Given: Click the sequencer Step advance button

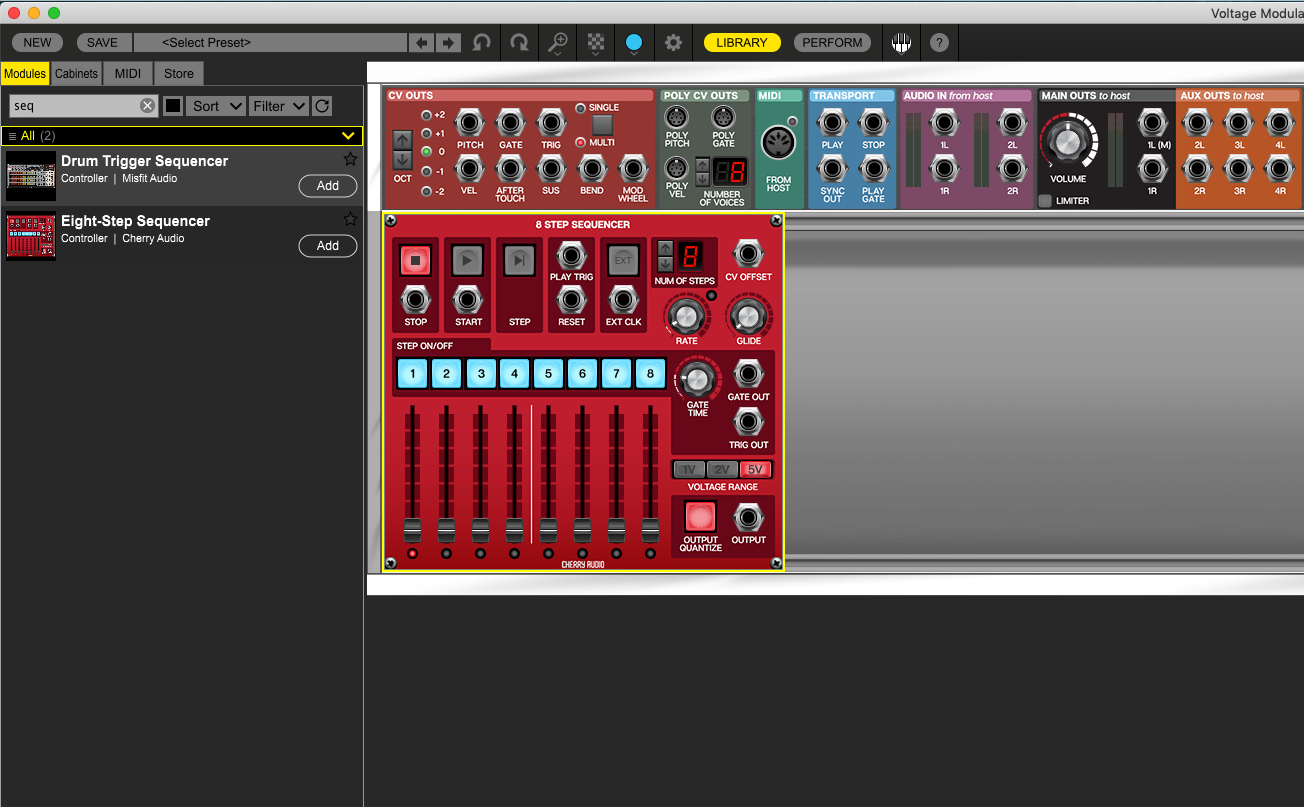Looking at the screenshot, I should point(519,261).
